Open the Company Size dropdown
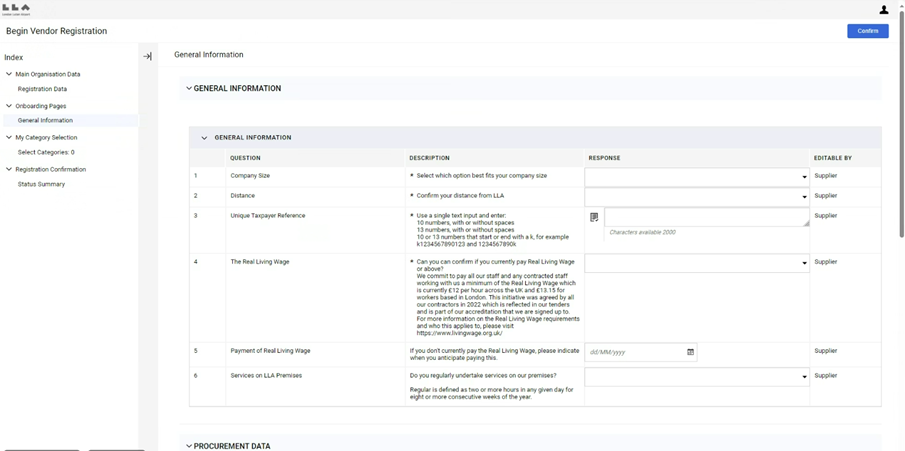This screenshot has height=451, width=905. tap(698, 177)
